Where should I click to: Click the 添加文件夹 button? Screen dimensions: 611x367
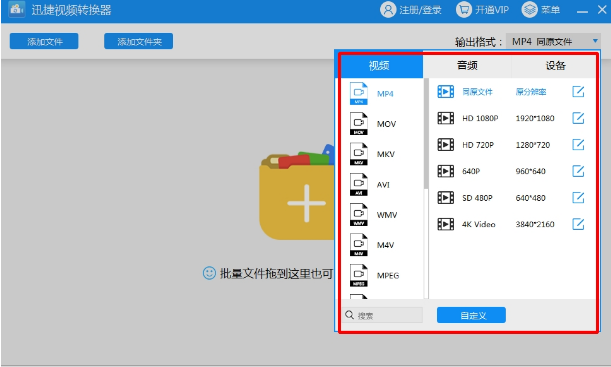click(x=138, y=41)
